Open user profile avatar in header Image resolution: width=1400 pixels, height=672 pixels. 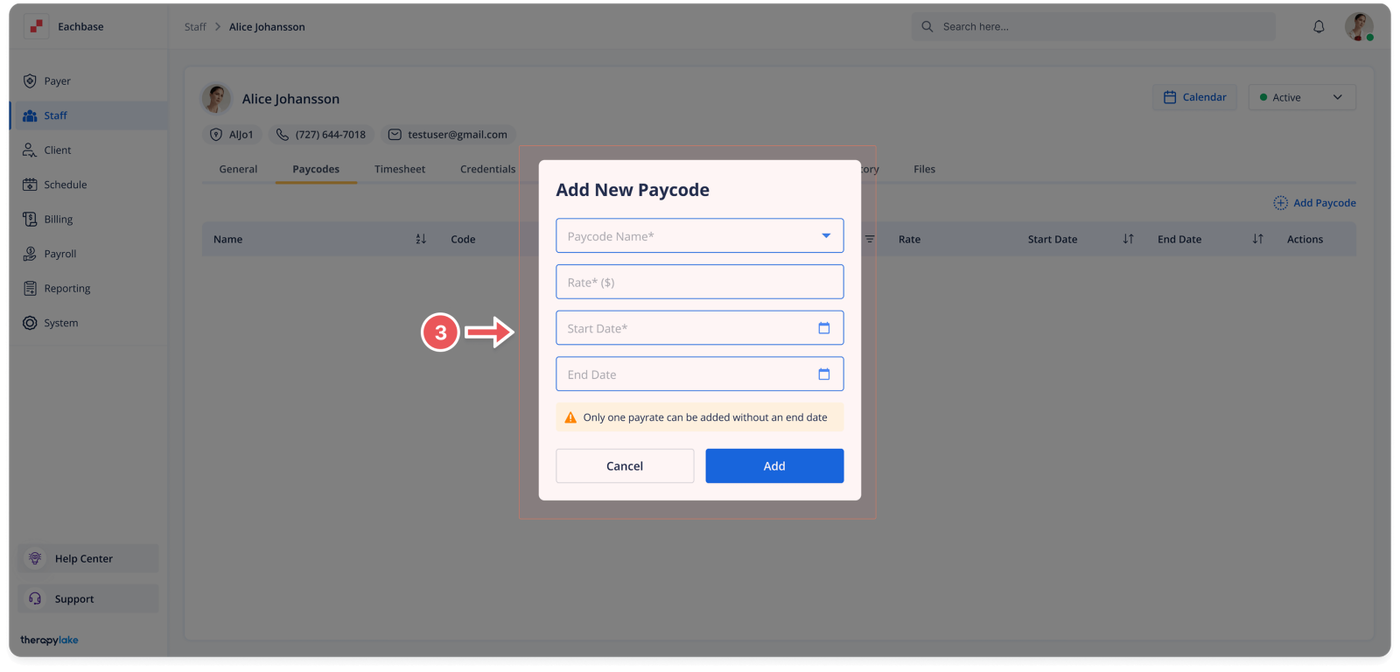[x=1358, y=27]
